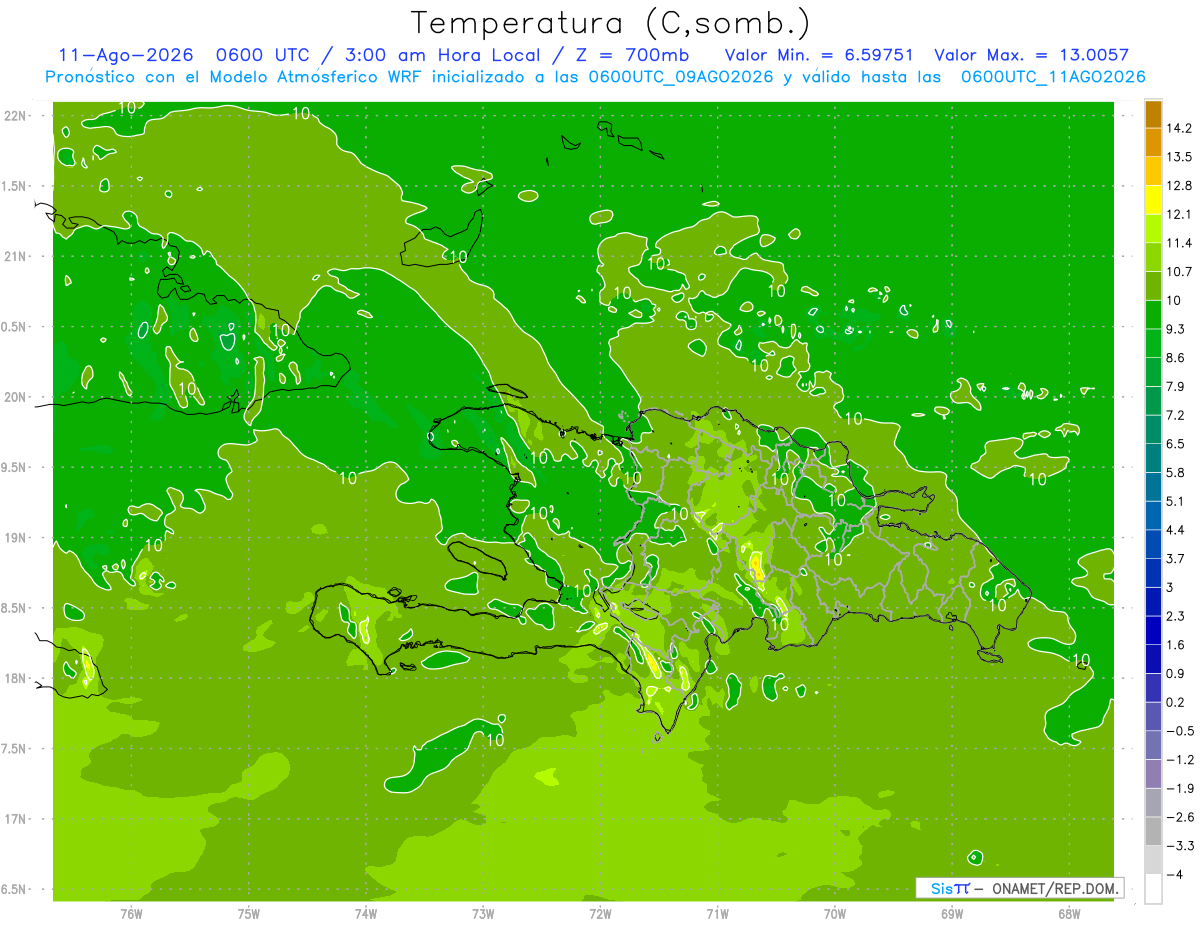Click the '20N' latitude axis label
The image size is (1200, 927).
point(17,397)
